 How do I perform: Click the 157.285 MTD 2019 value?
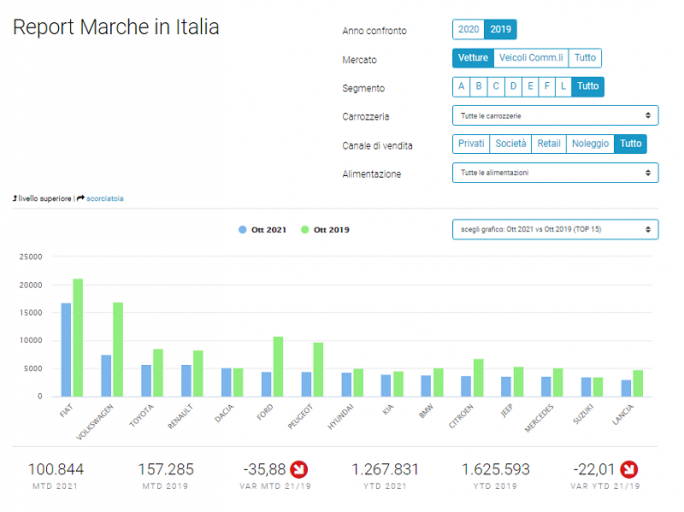[x=166, y=470]
